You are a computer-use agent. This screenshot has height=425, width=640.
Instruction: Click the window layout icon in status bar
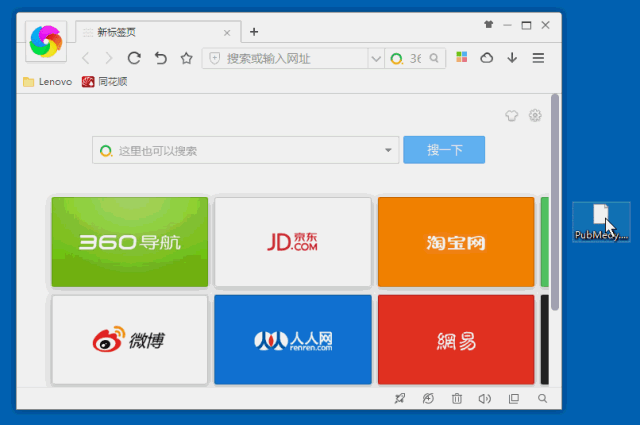(x=514, y=398)
